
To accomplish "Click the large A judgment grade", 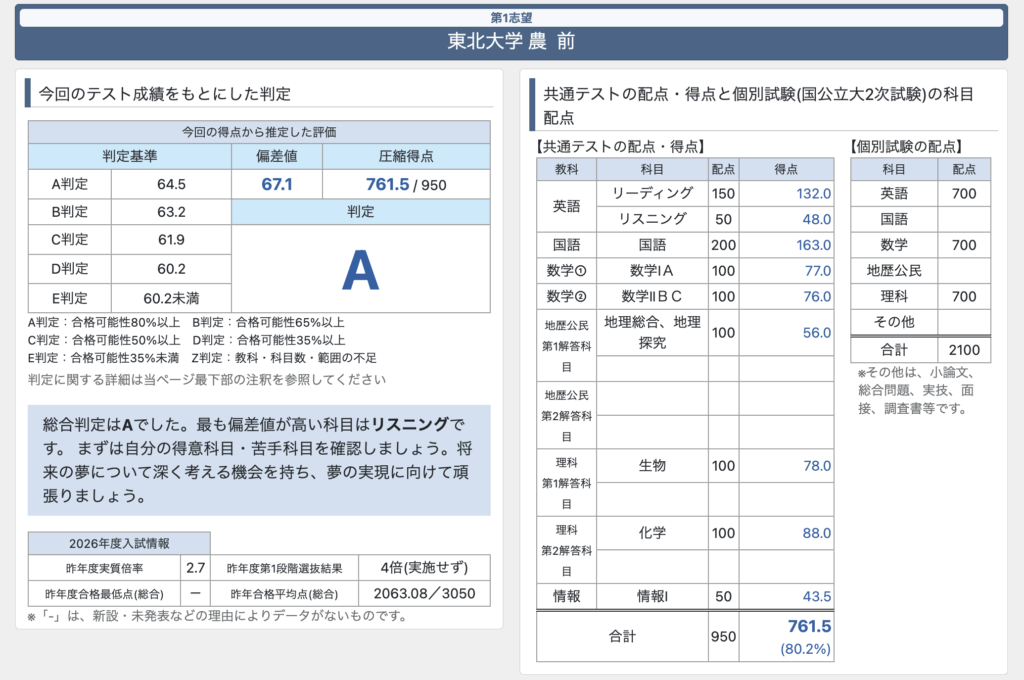I will click(360, 269).
